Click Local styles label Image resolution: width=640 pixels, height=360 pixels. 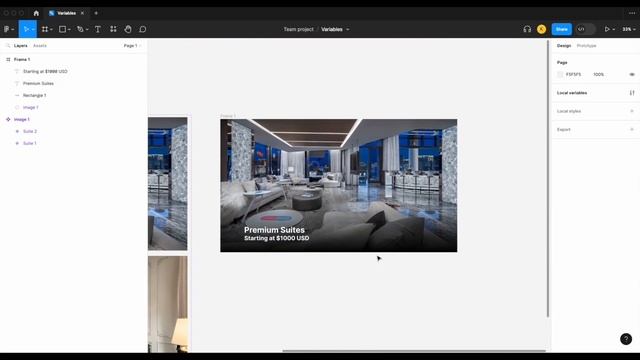click(x=569, y=111)
